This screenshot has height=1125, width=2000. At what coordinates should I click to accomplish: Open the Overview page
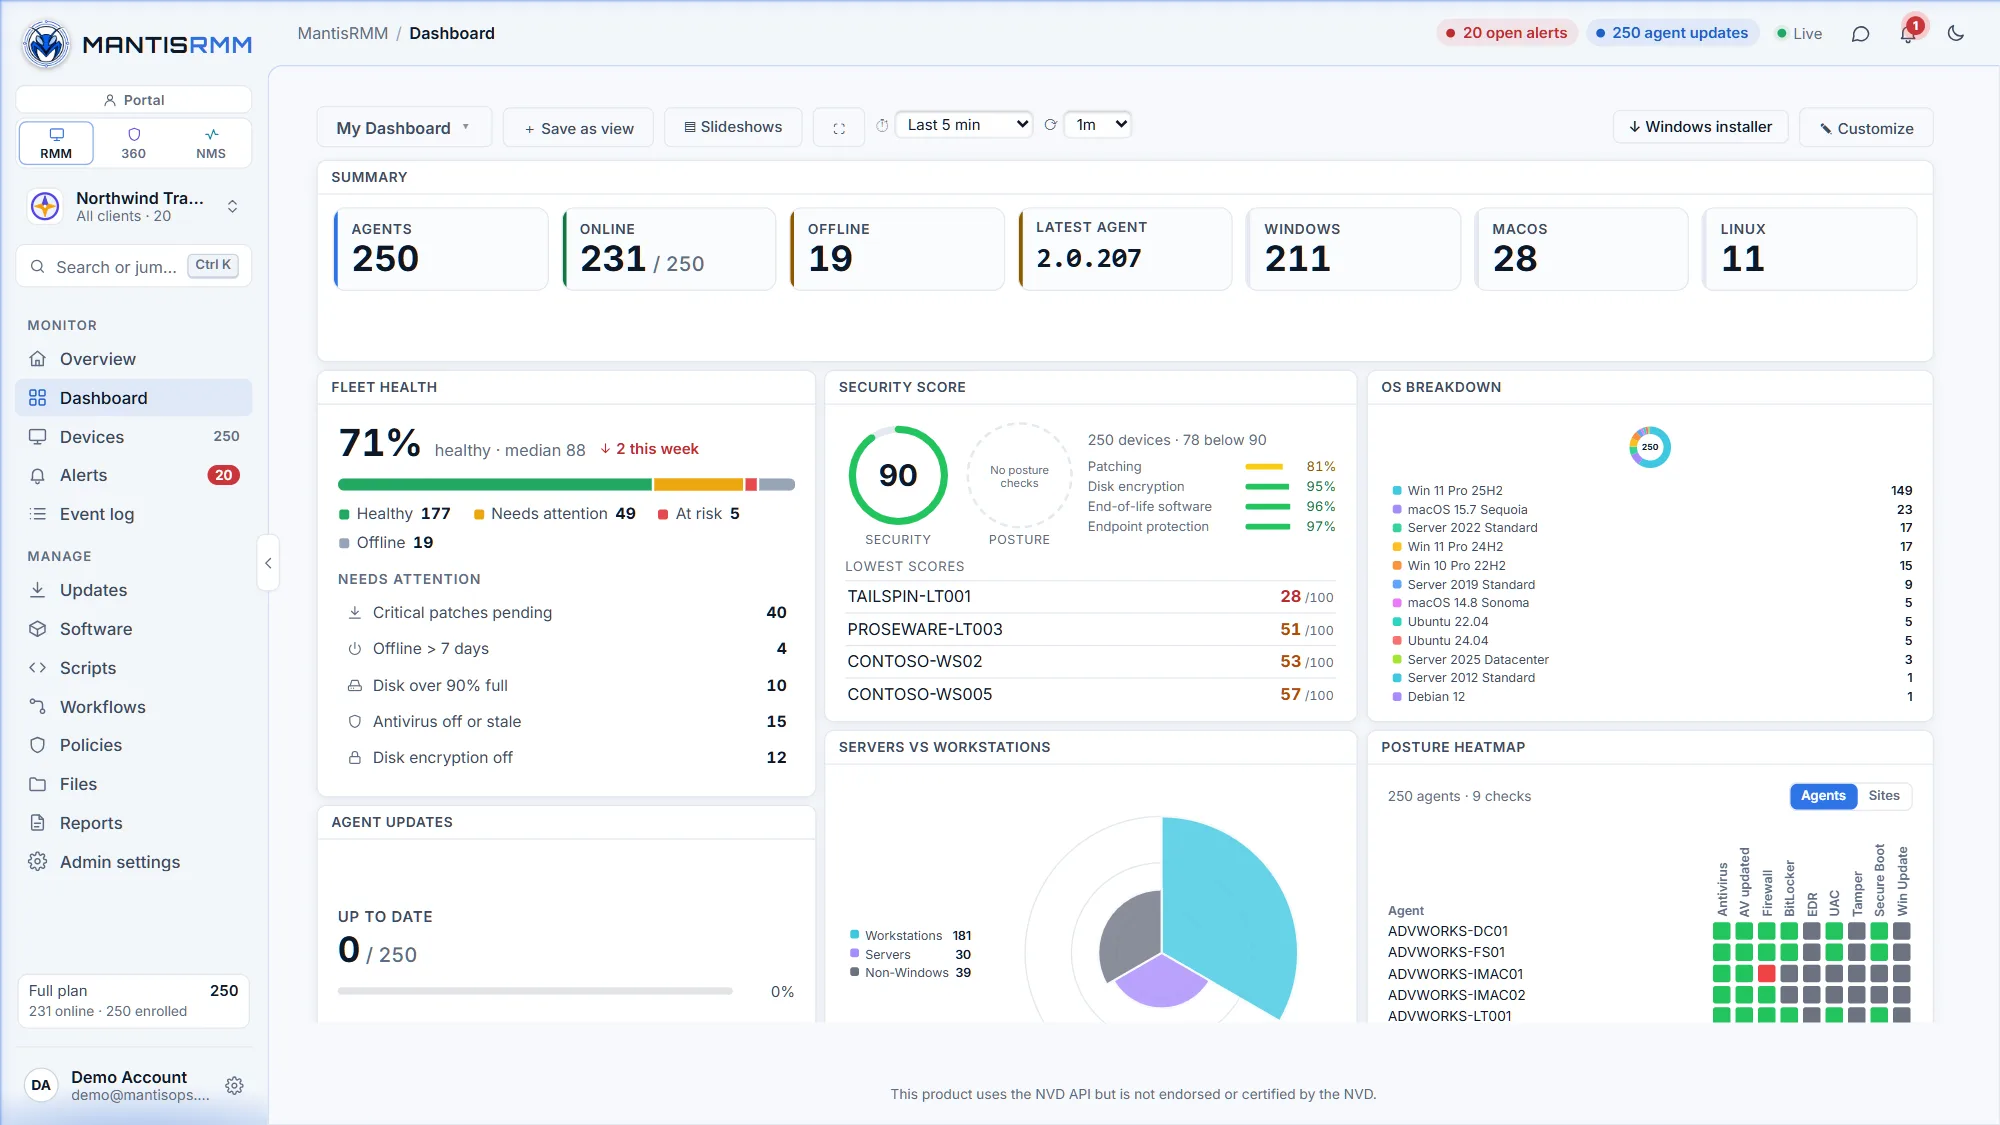tap(134, 359)
